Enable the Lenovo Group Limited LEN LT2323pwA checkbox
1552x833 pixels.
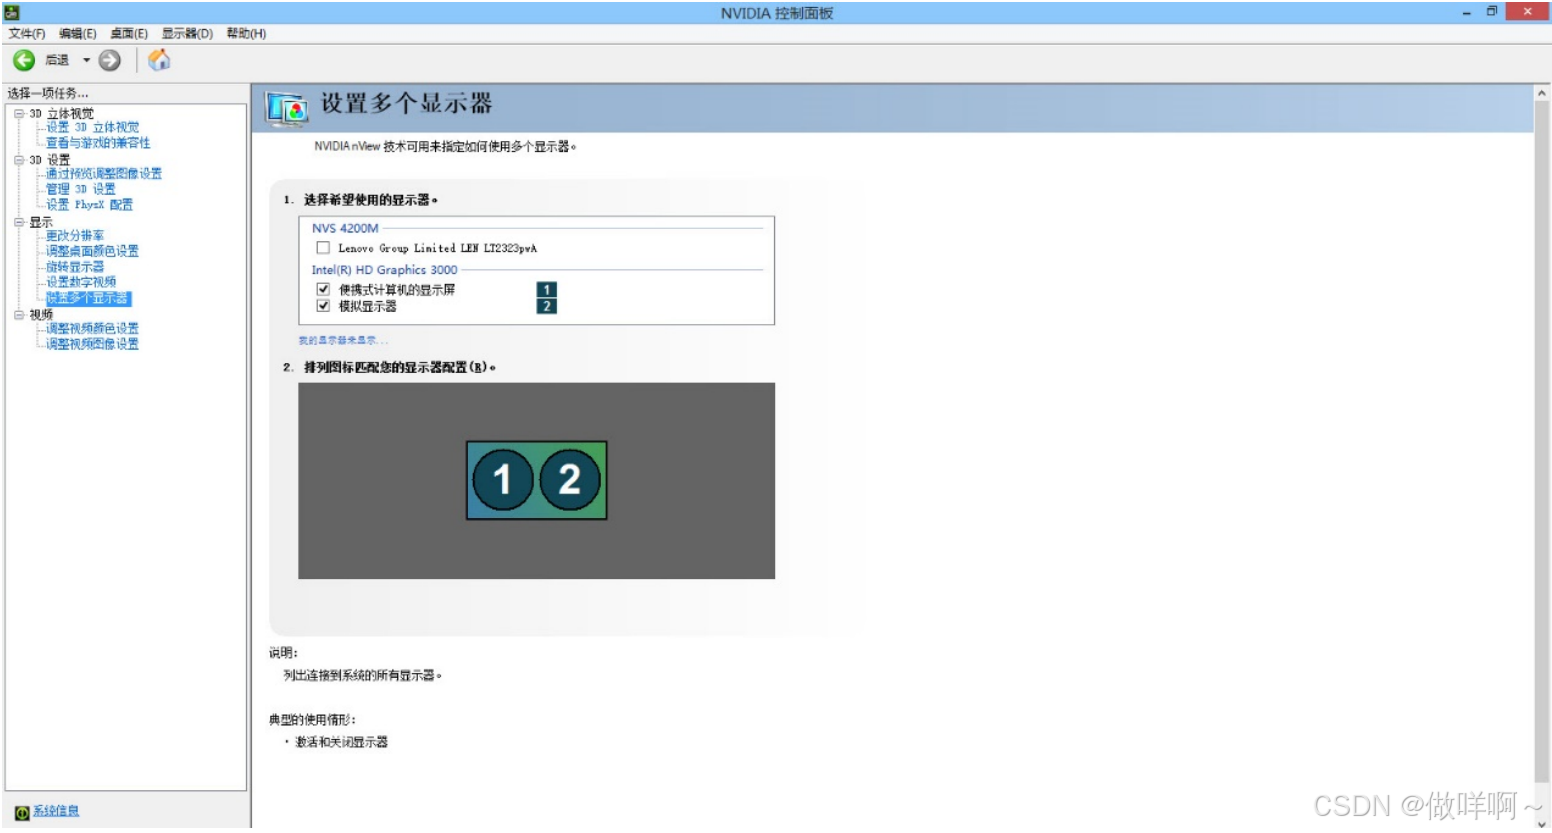(323, 247)
